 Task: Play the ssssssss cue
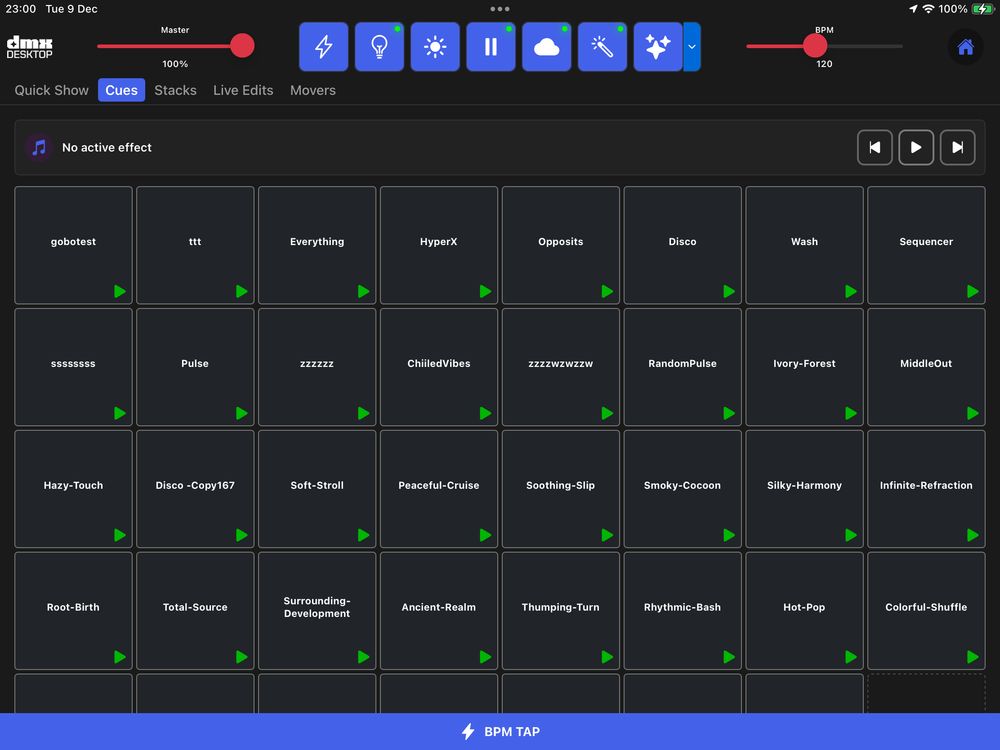[x=120, y=413]
